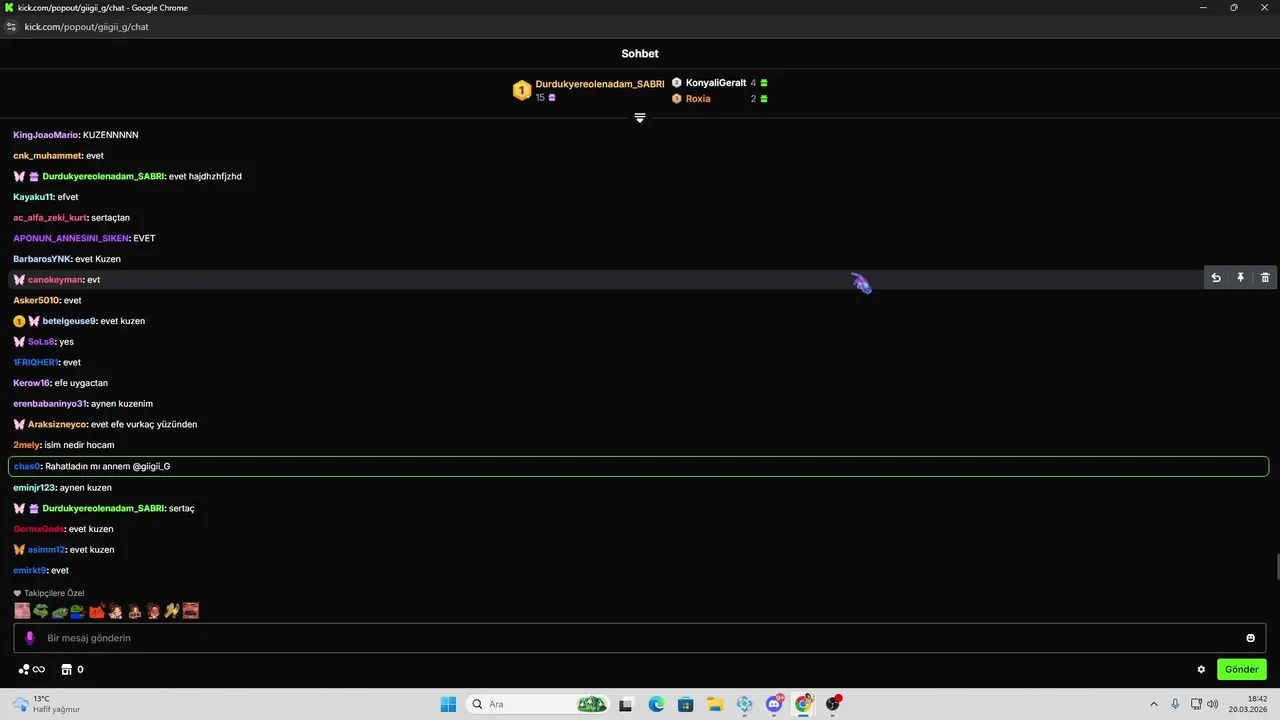Viewport: 1280px width, 720px height.
Task: Open Roxia in the leaderboard
Action: click(x=698, y=99)
